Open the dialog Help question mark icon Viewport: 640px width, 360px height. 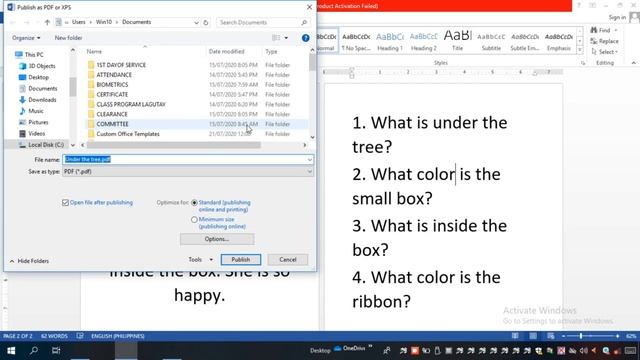coord(305,38)
